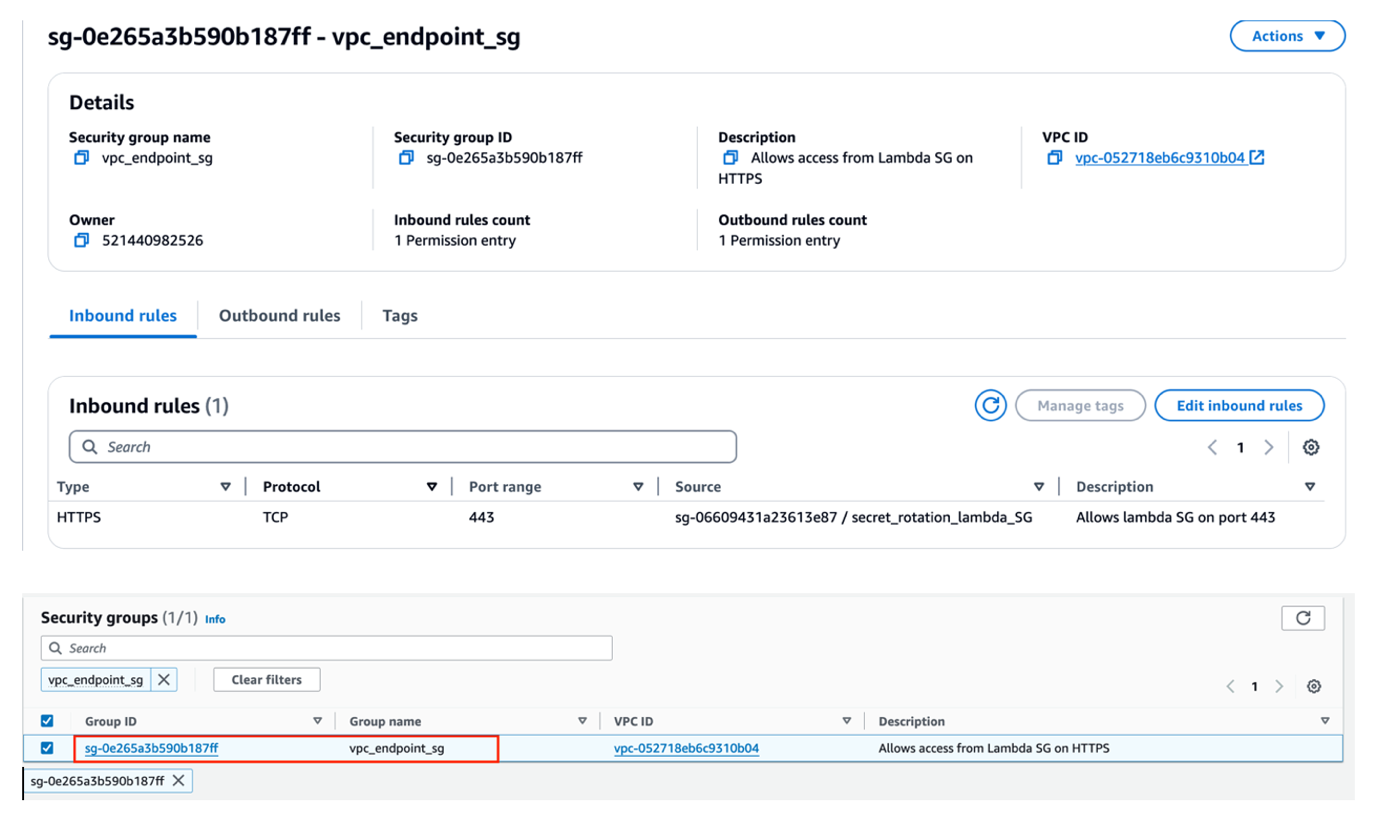Copy the security group ID sg-0e265a3b590b187ff
This screenshot has width=1377, height=815.
[405, 157]
